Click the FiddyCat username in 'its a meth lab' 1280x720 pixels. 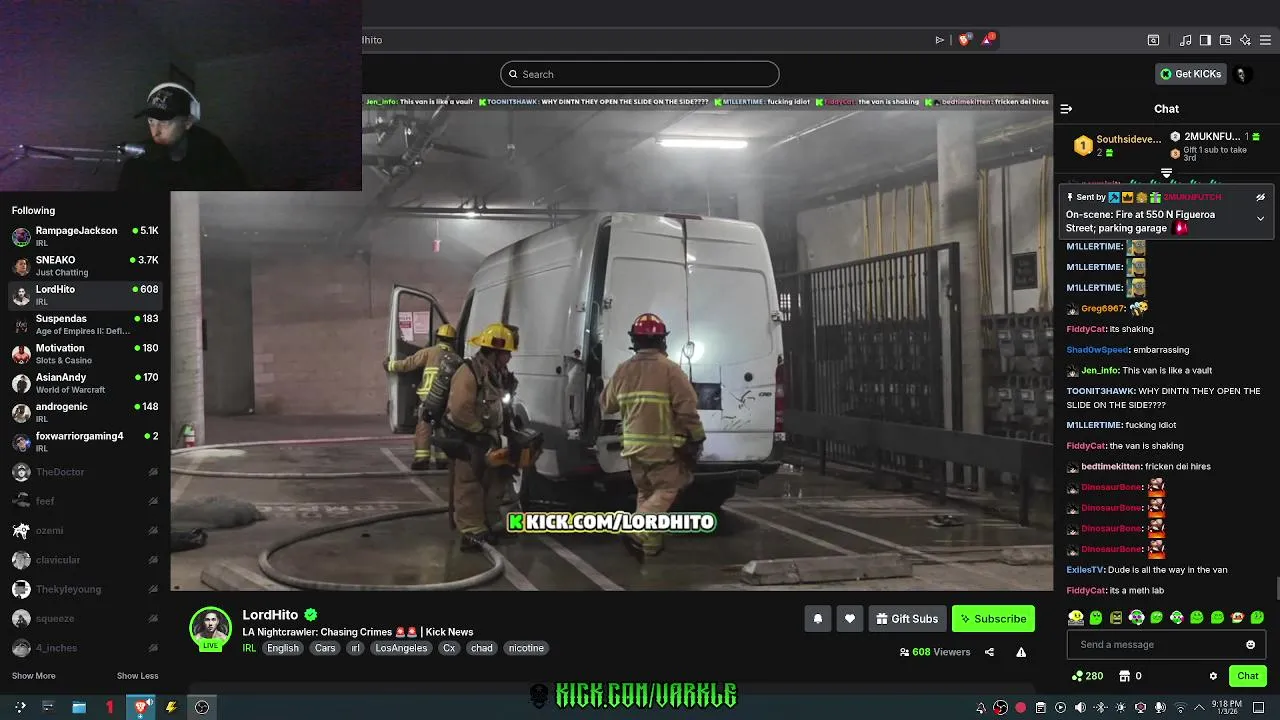(1086, 591)
